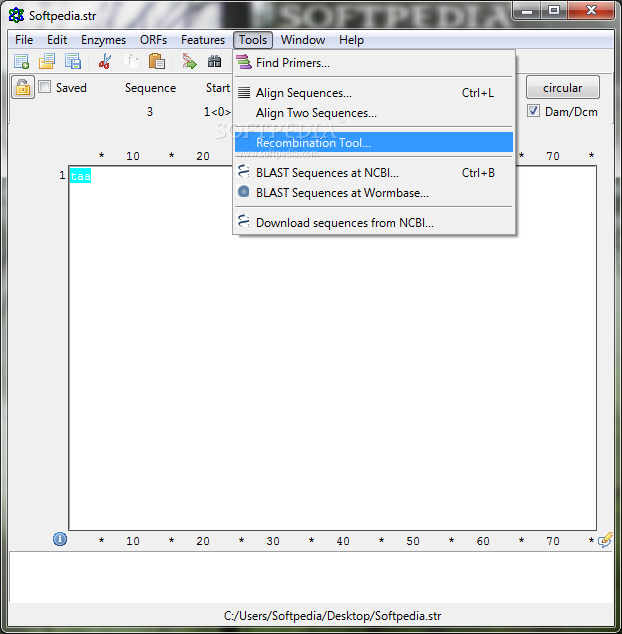Maximize the Softpedia.str window
This screenshot has width=622, height=634.
click(554, 10)
